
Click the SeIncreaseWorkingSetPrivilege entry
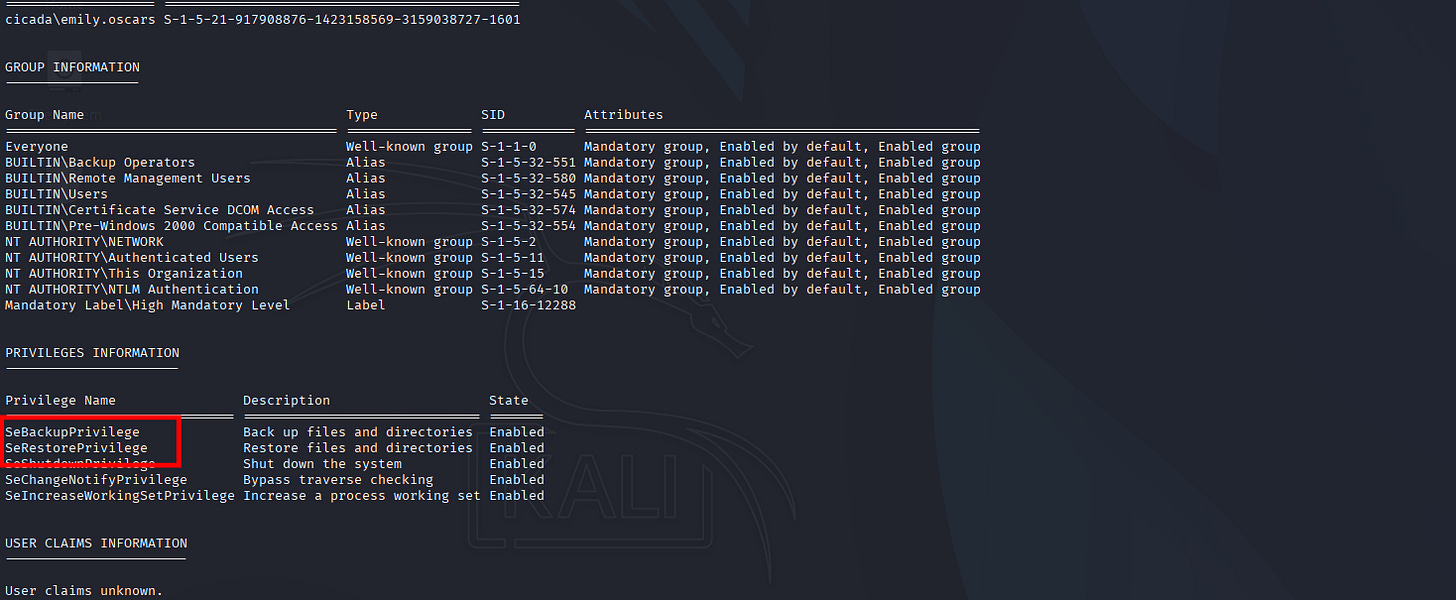click(x=120, y=496)
